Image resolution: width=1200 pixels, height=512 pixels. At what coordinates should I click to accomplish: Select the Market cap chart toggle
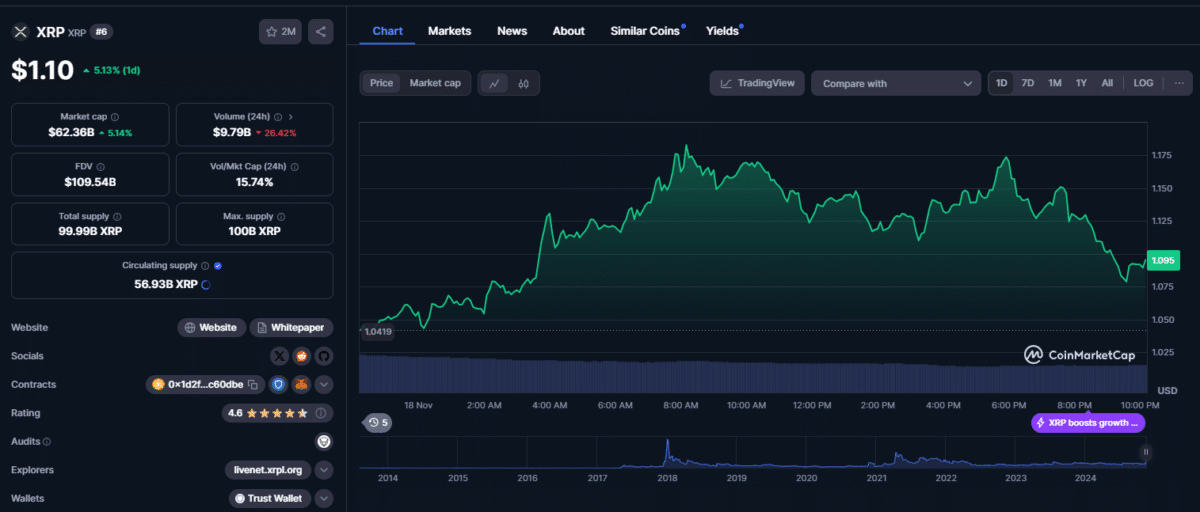pos(435,83)
